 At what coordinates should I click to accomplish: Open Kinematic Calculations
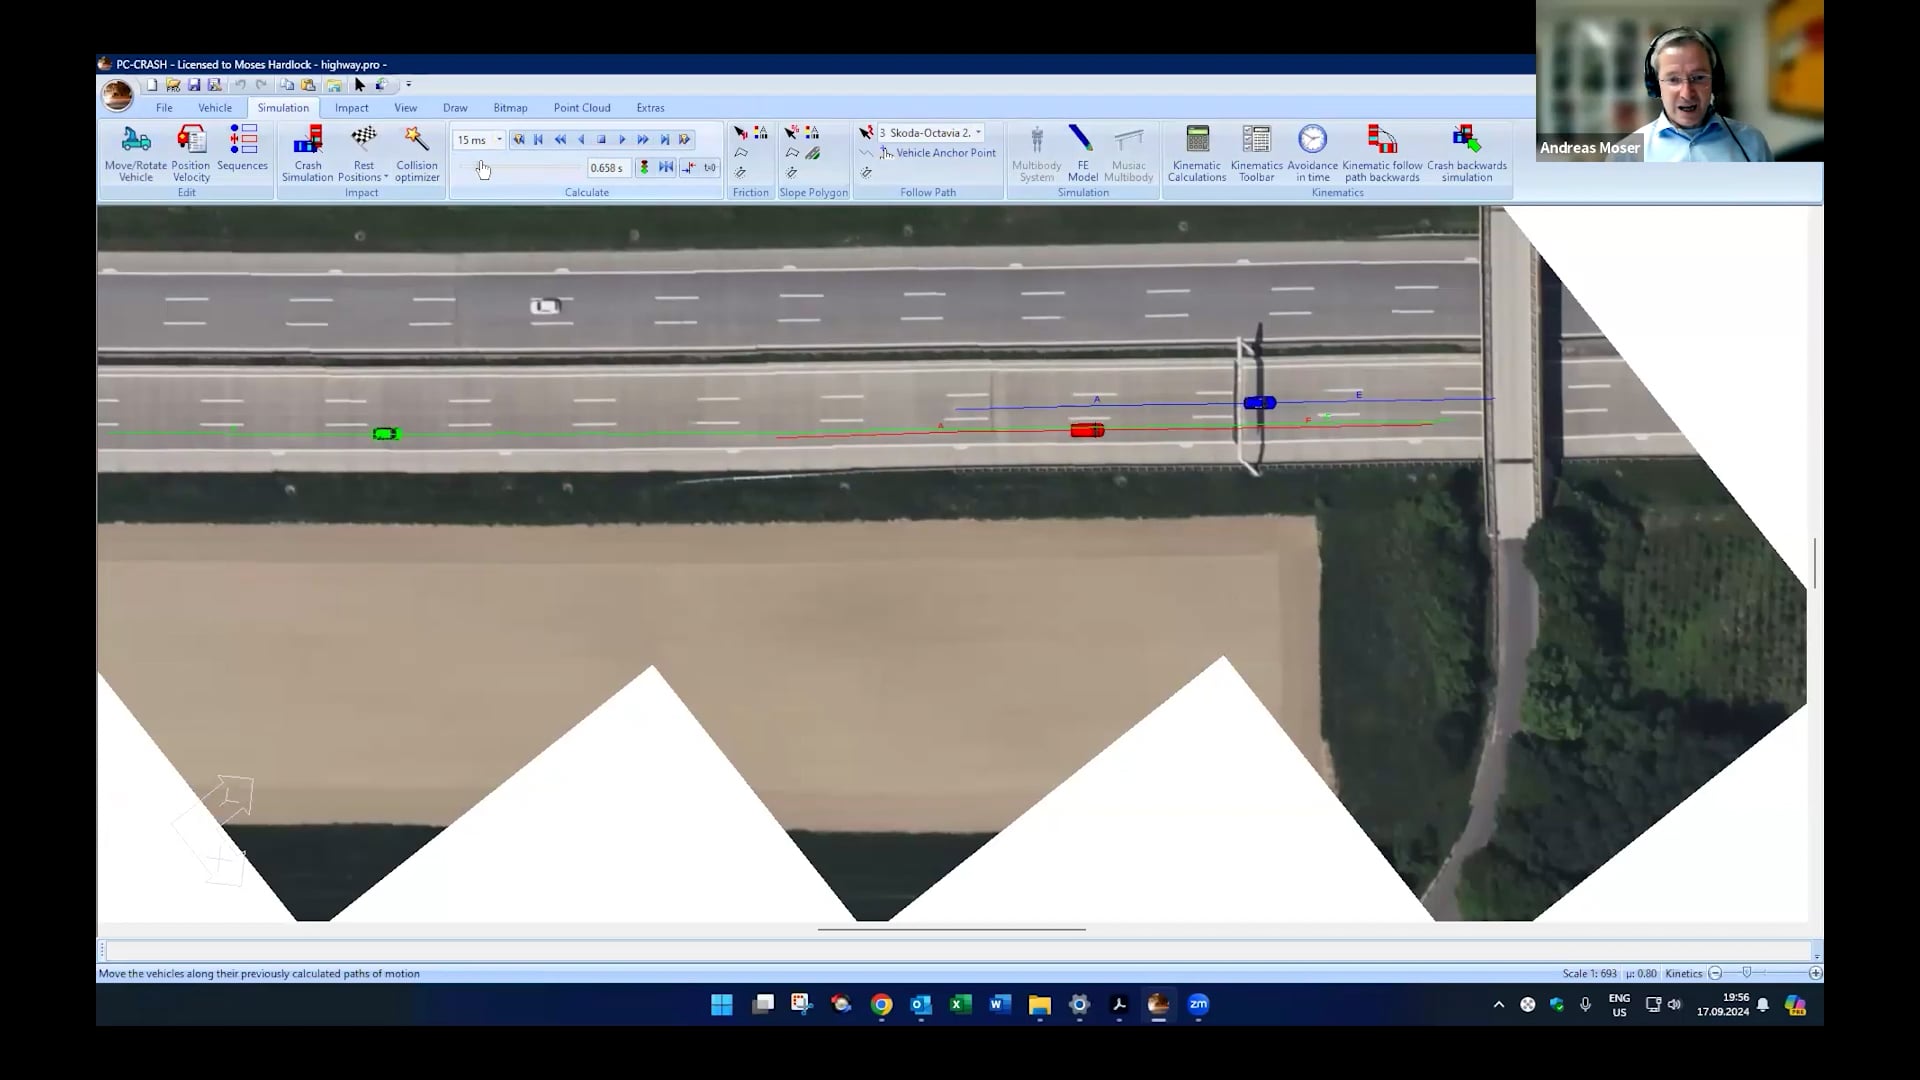pos(1197,153)
